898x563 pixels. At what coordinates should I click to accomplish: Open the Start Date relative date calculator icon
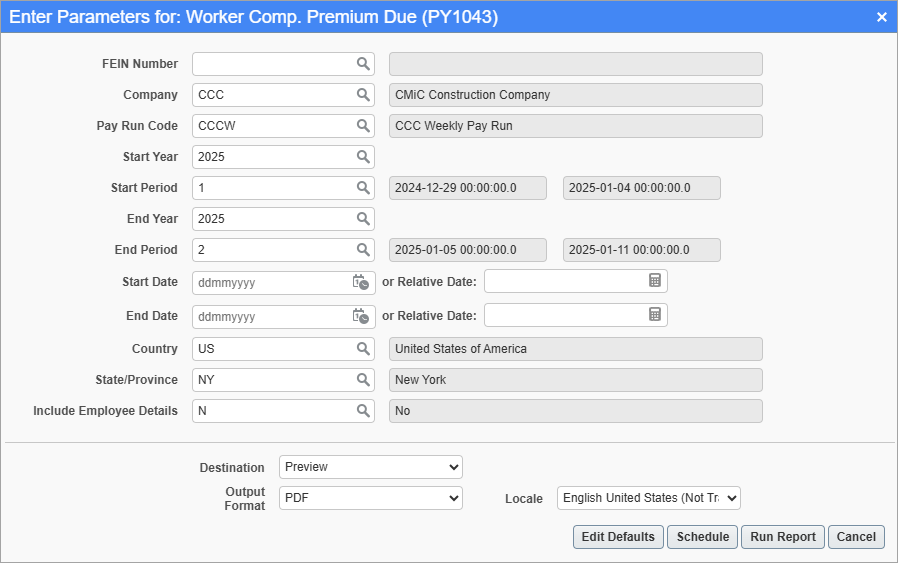click(x=655, y=282)
